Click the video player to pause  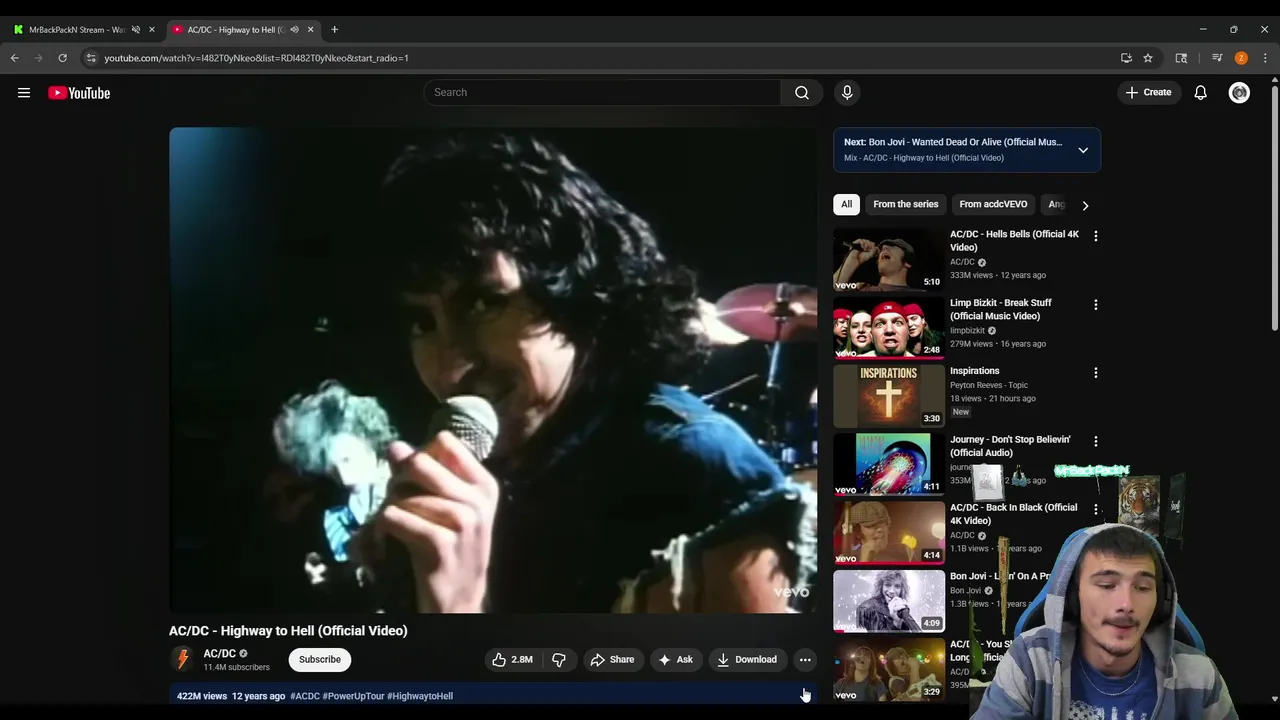coord(493,370)
